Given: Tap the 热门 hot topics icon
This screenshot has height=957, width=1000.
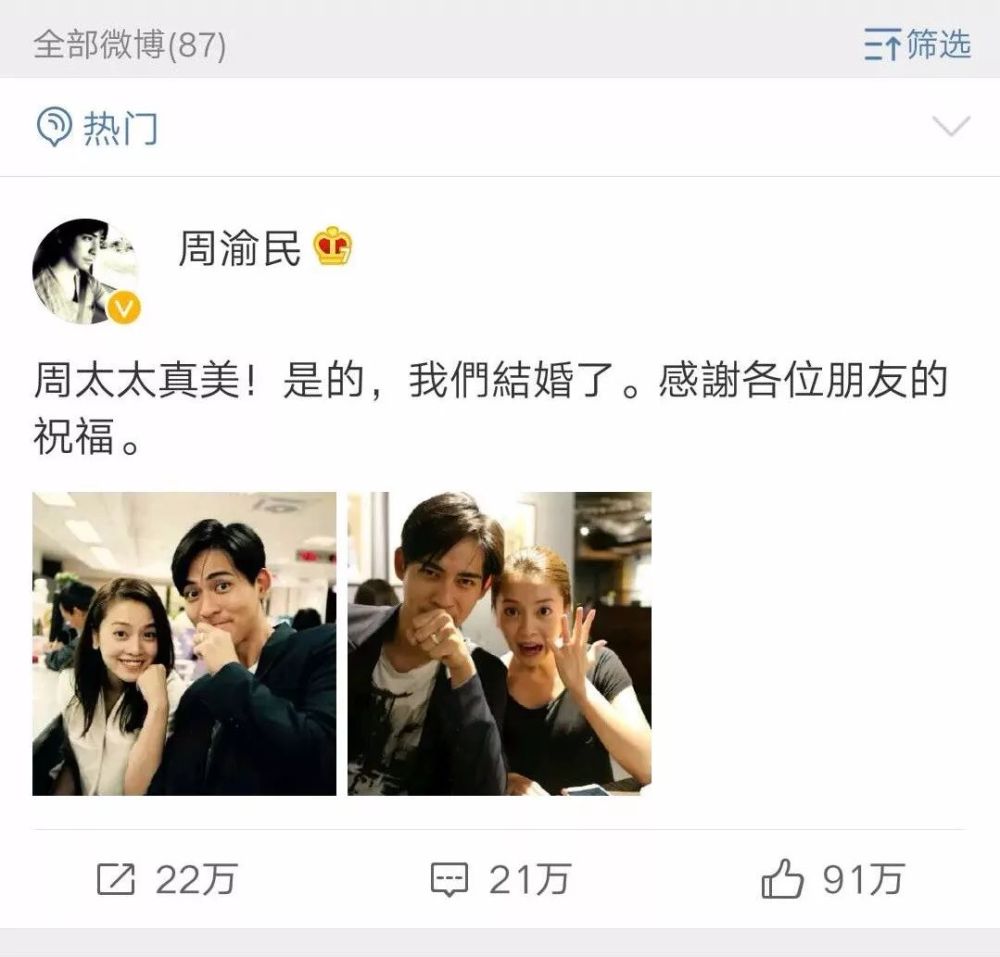Looking at the screenshot, I should pos(54,127).
